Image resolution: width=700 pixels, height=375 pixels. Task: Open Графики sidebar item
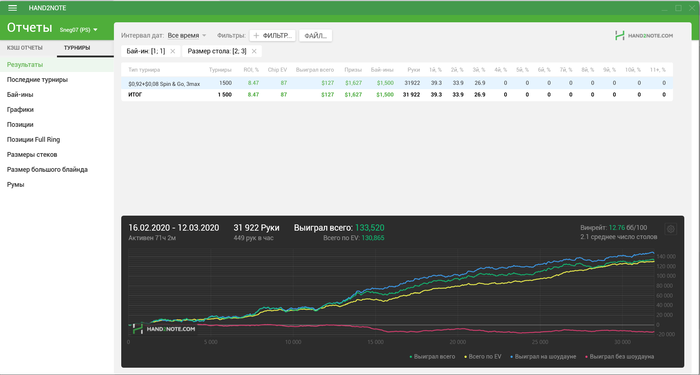click(21, 110)
